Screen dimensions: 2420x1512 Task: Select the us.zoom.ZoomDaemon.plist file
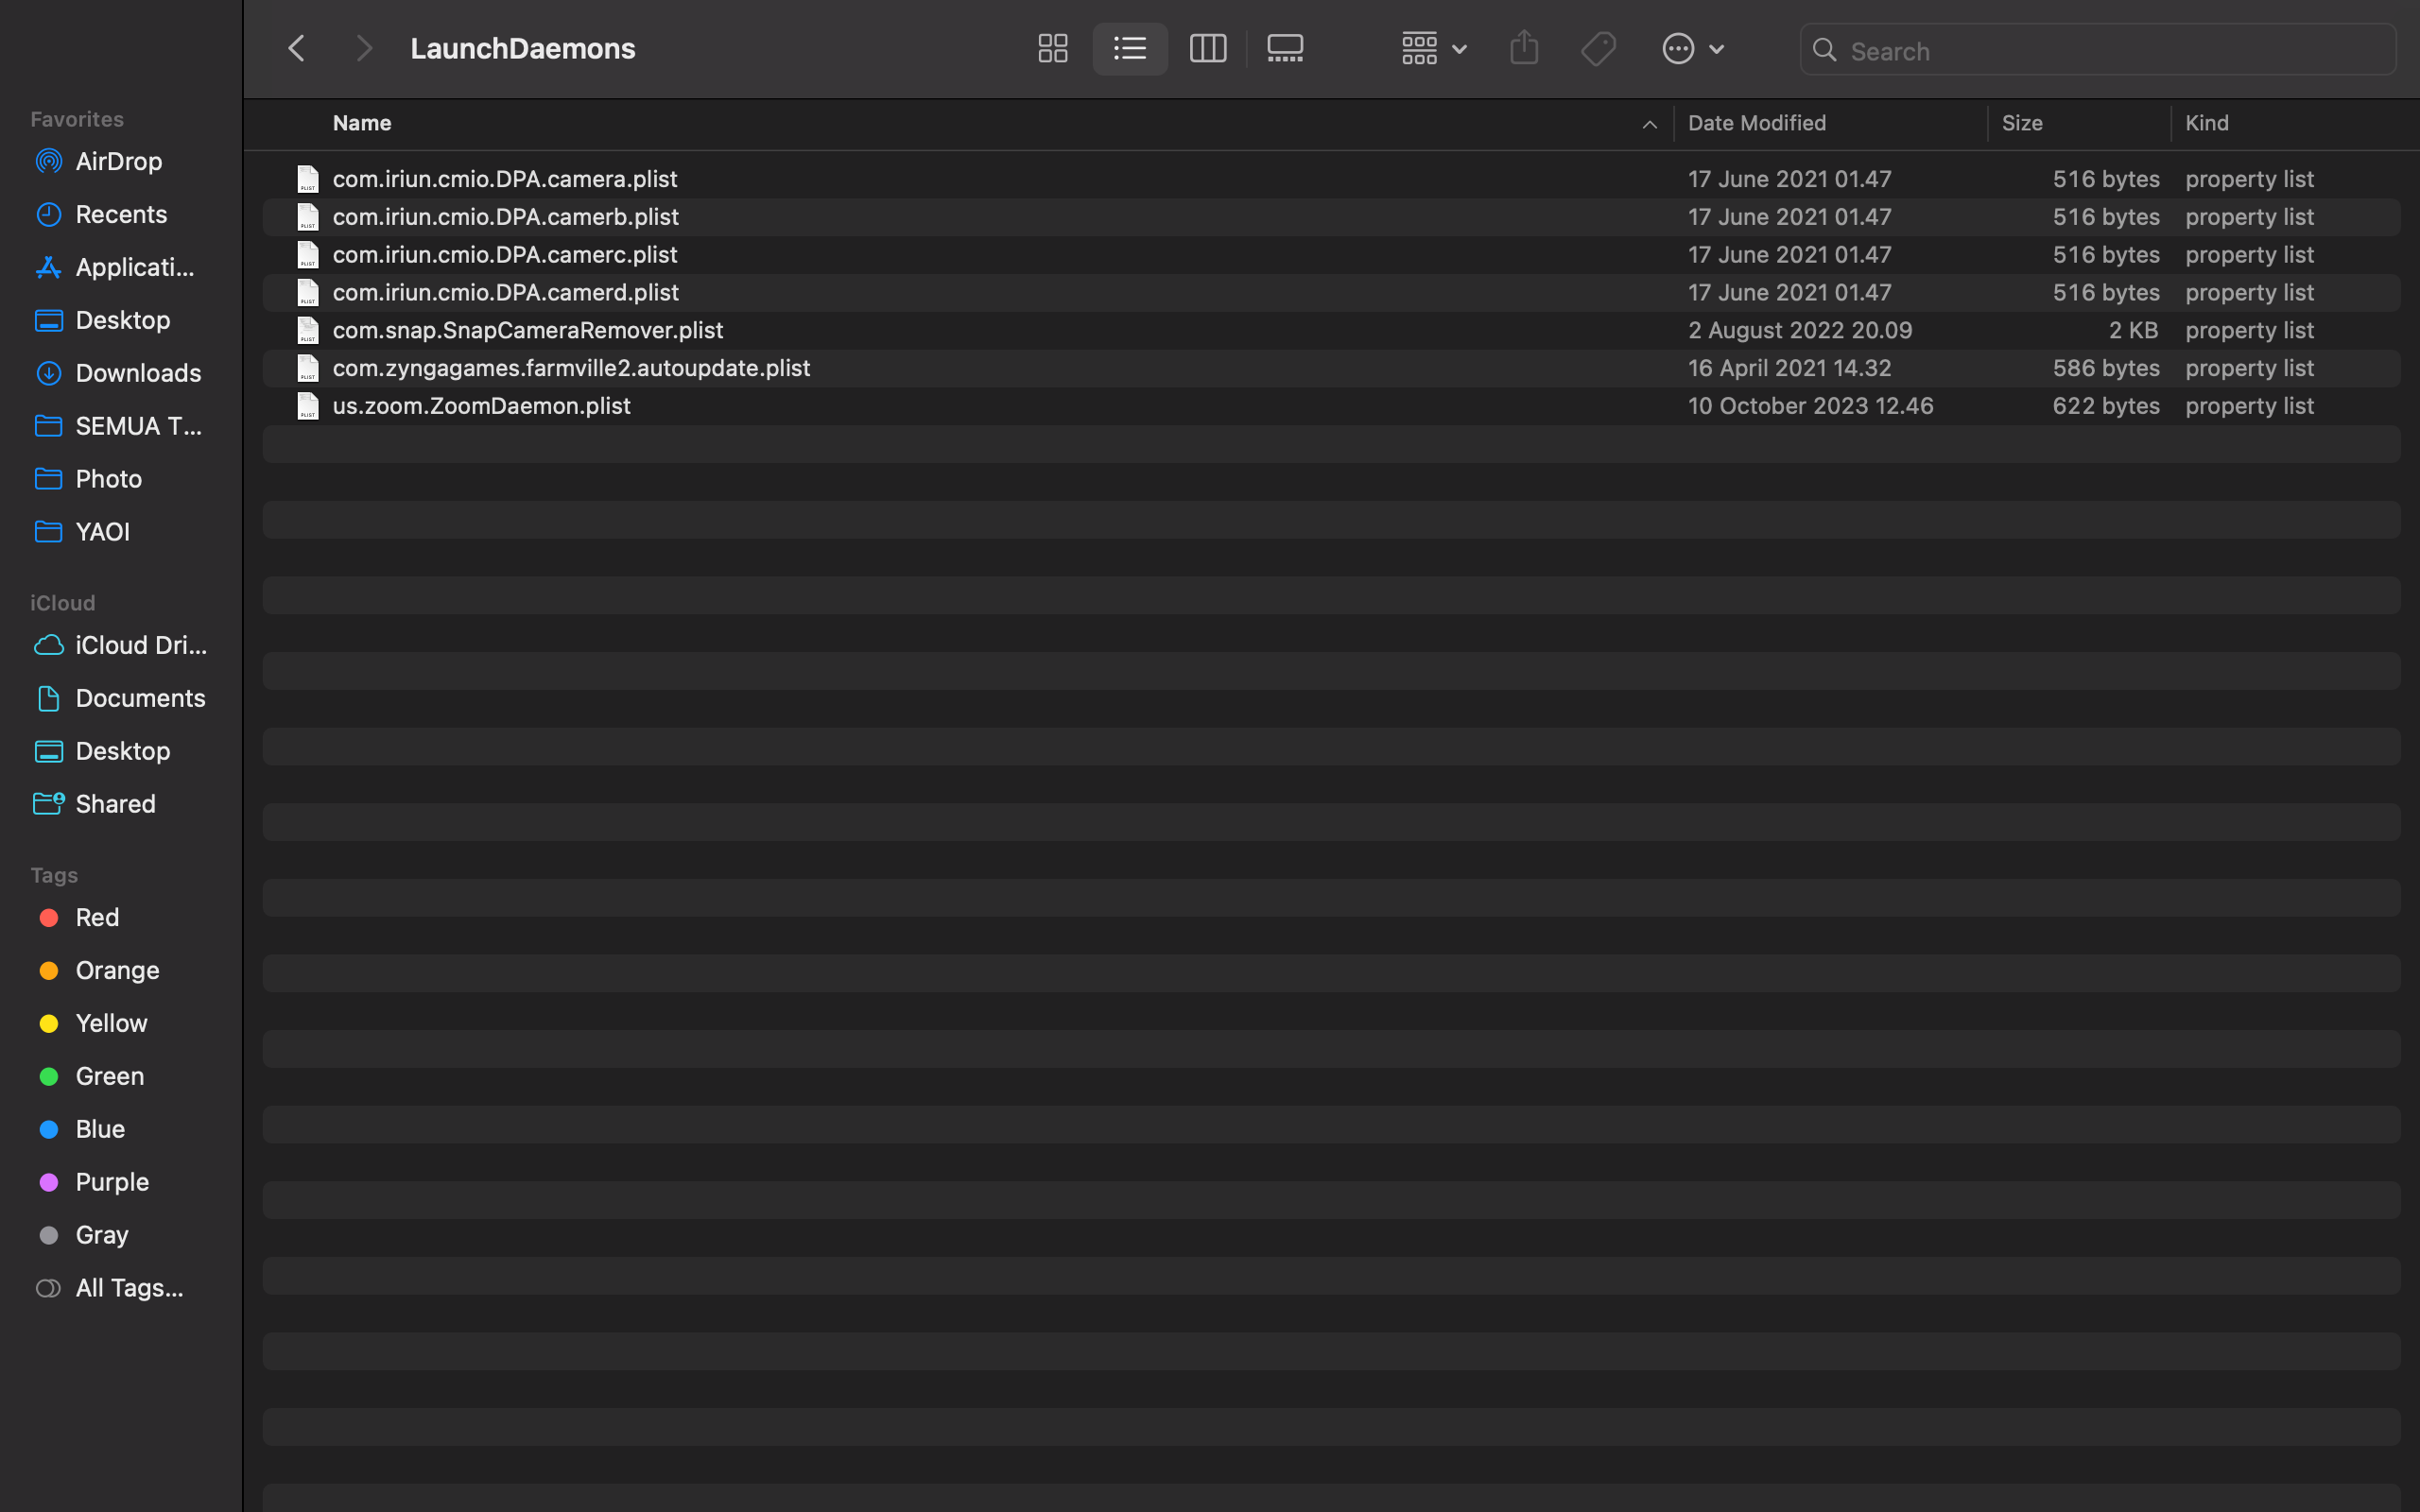pyautogui.click(x=481, y=406)
